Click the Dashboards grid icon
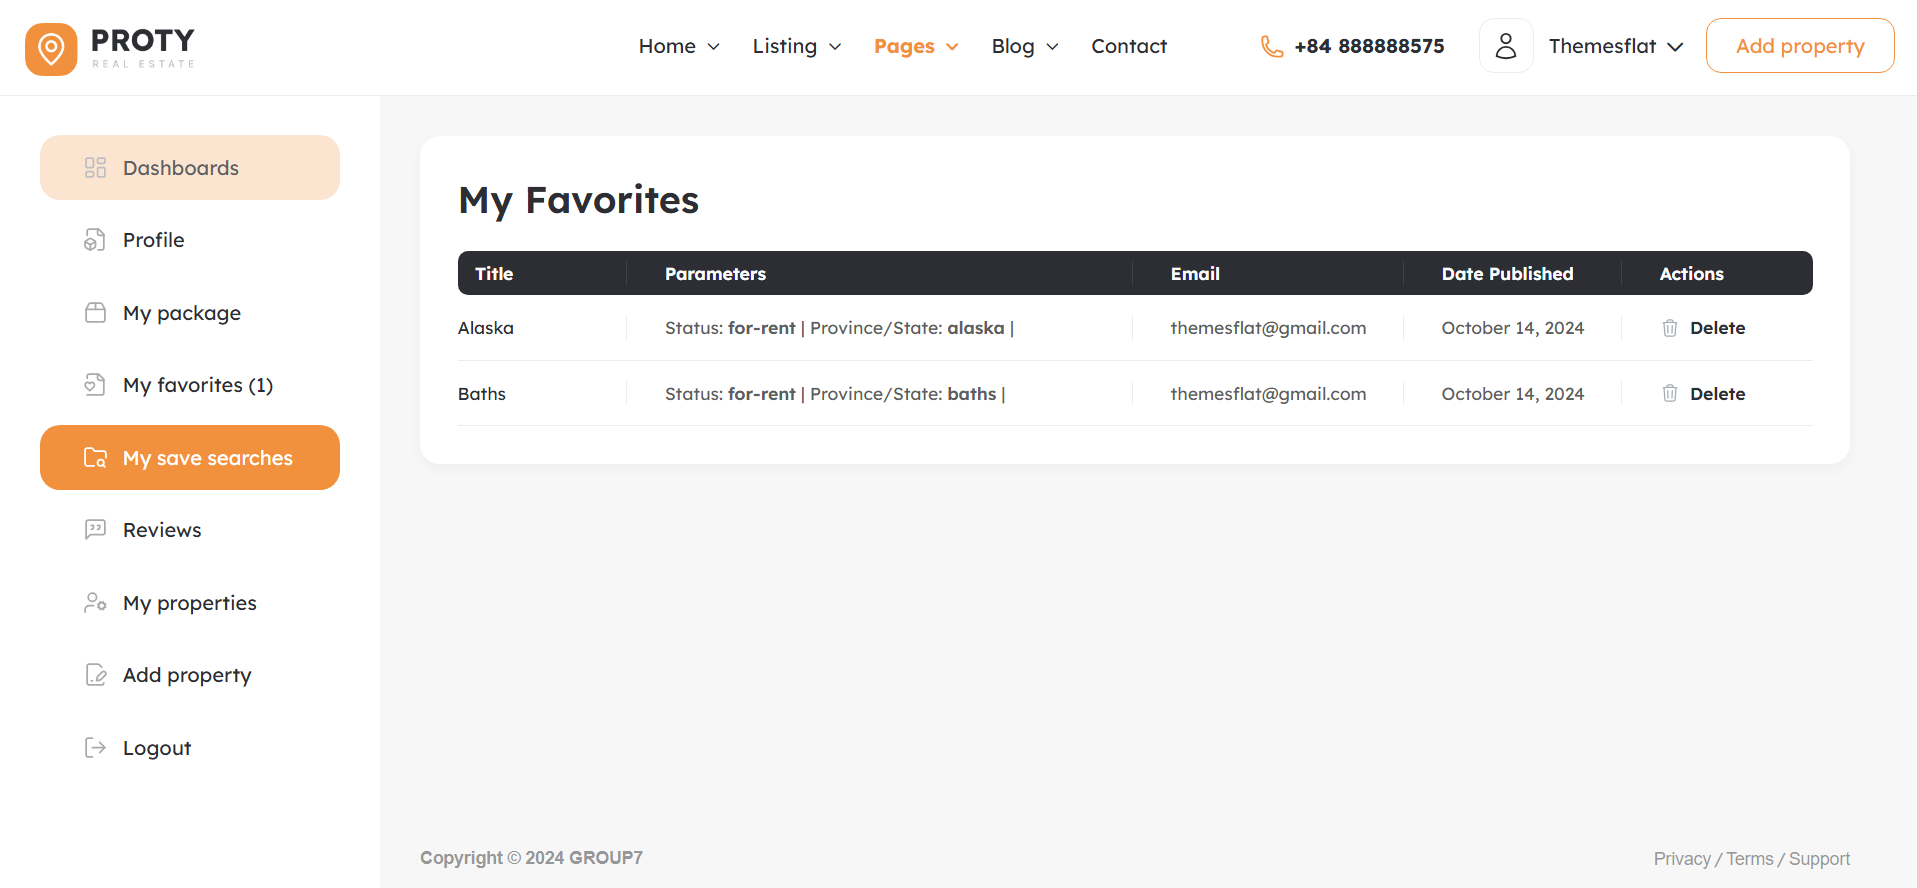 95,168
